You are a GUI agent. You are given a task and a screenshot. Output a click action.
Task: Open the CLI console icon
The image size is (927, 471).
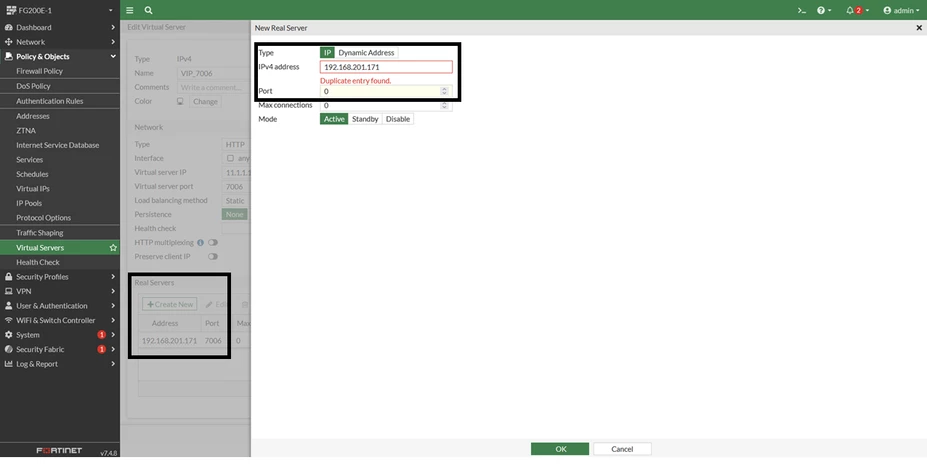[x=802, y=10]
